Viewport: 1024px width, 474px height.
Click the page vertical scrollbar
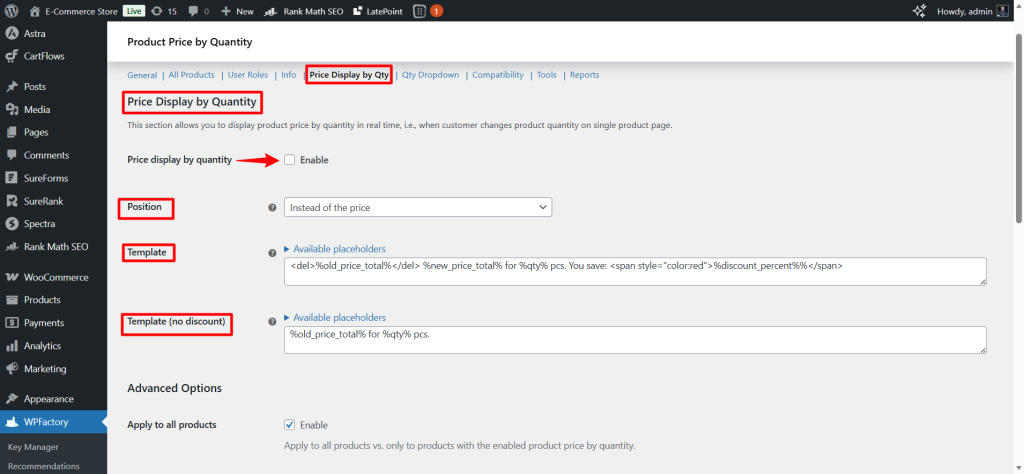click(x=1018, y=120)
